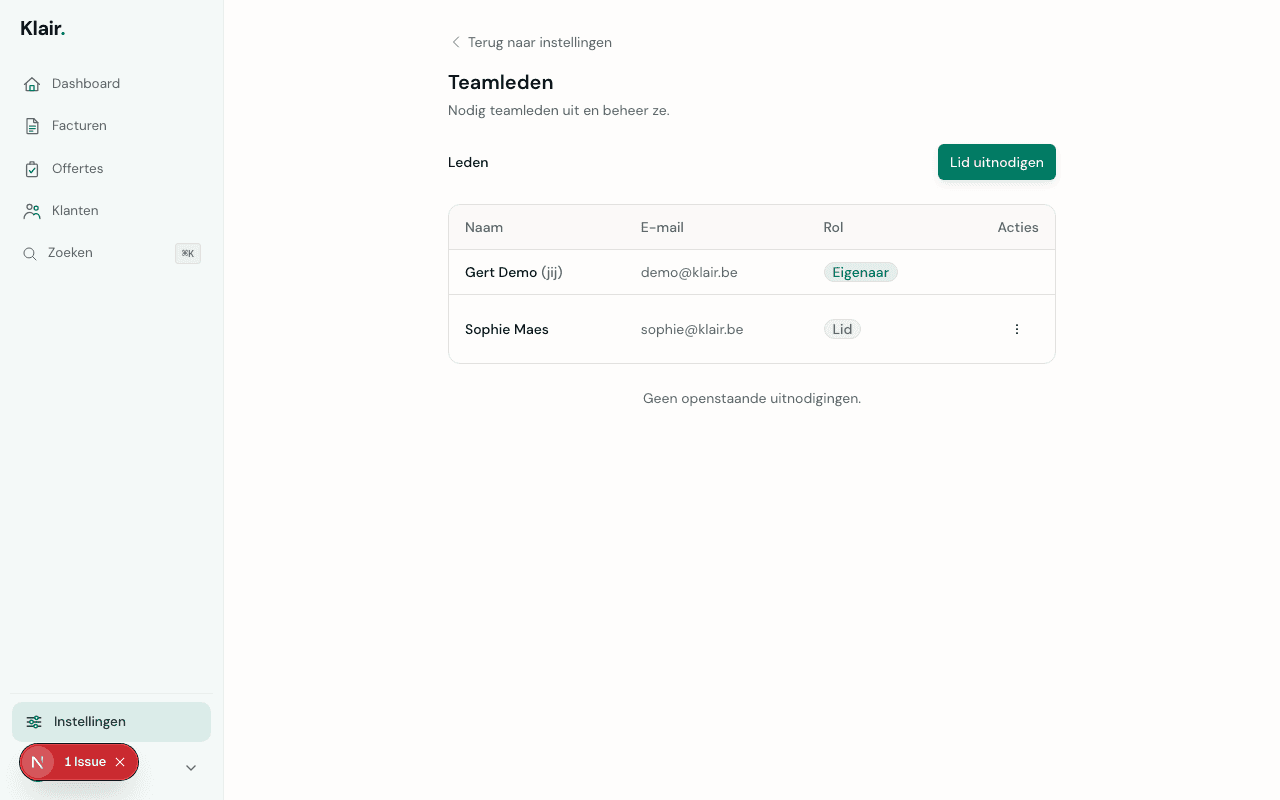Screen dimensions: 1280x800
Task: Click the ⌘K shortcut badge
Action: click(188, 254)
